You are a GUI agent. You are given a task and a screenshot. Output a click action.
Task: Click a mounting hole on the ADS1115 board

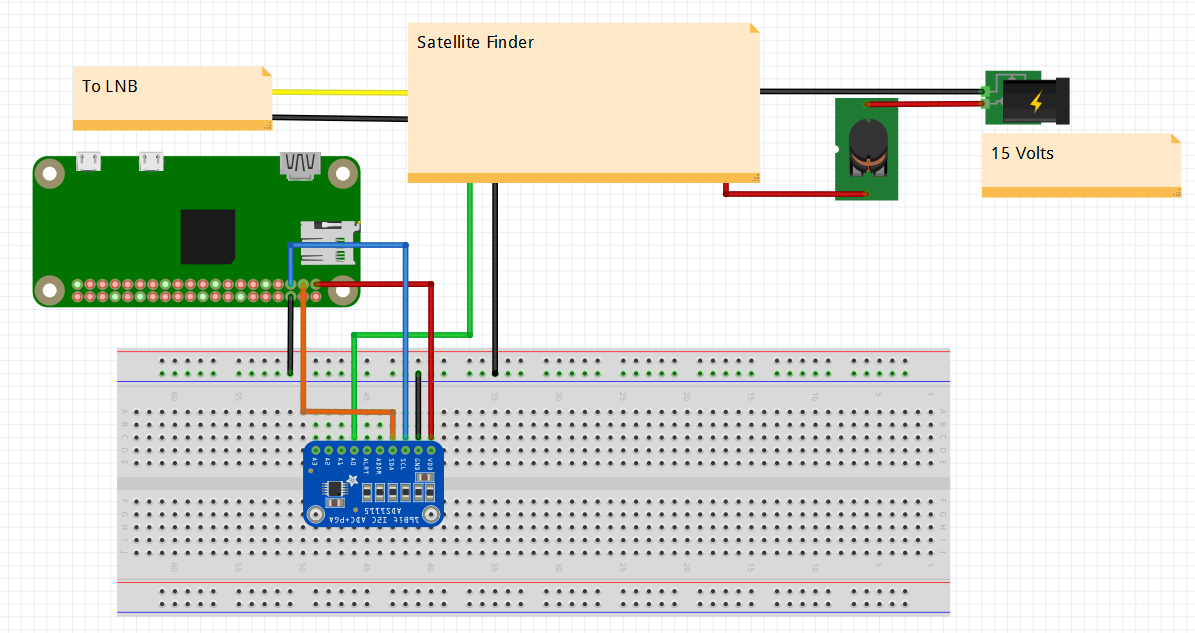tap(316, 513)
